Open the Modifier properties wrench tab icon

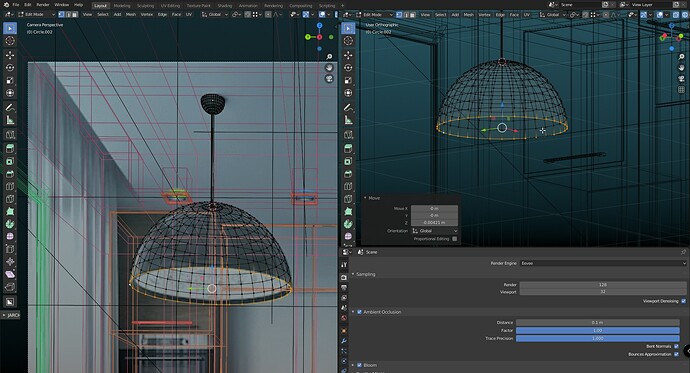click(344, 341)
